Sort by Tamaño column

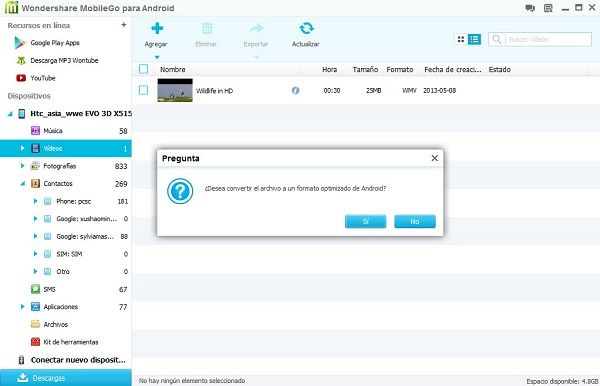365,70
